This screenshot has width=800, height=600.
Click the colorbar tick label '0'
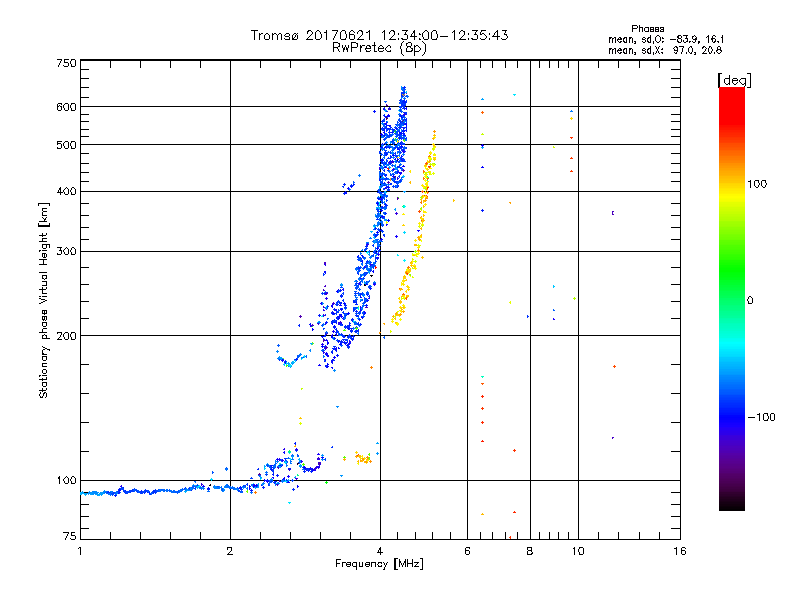click(750, 301)
